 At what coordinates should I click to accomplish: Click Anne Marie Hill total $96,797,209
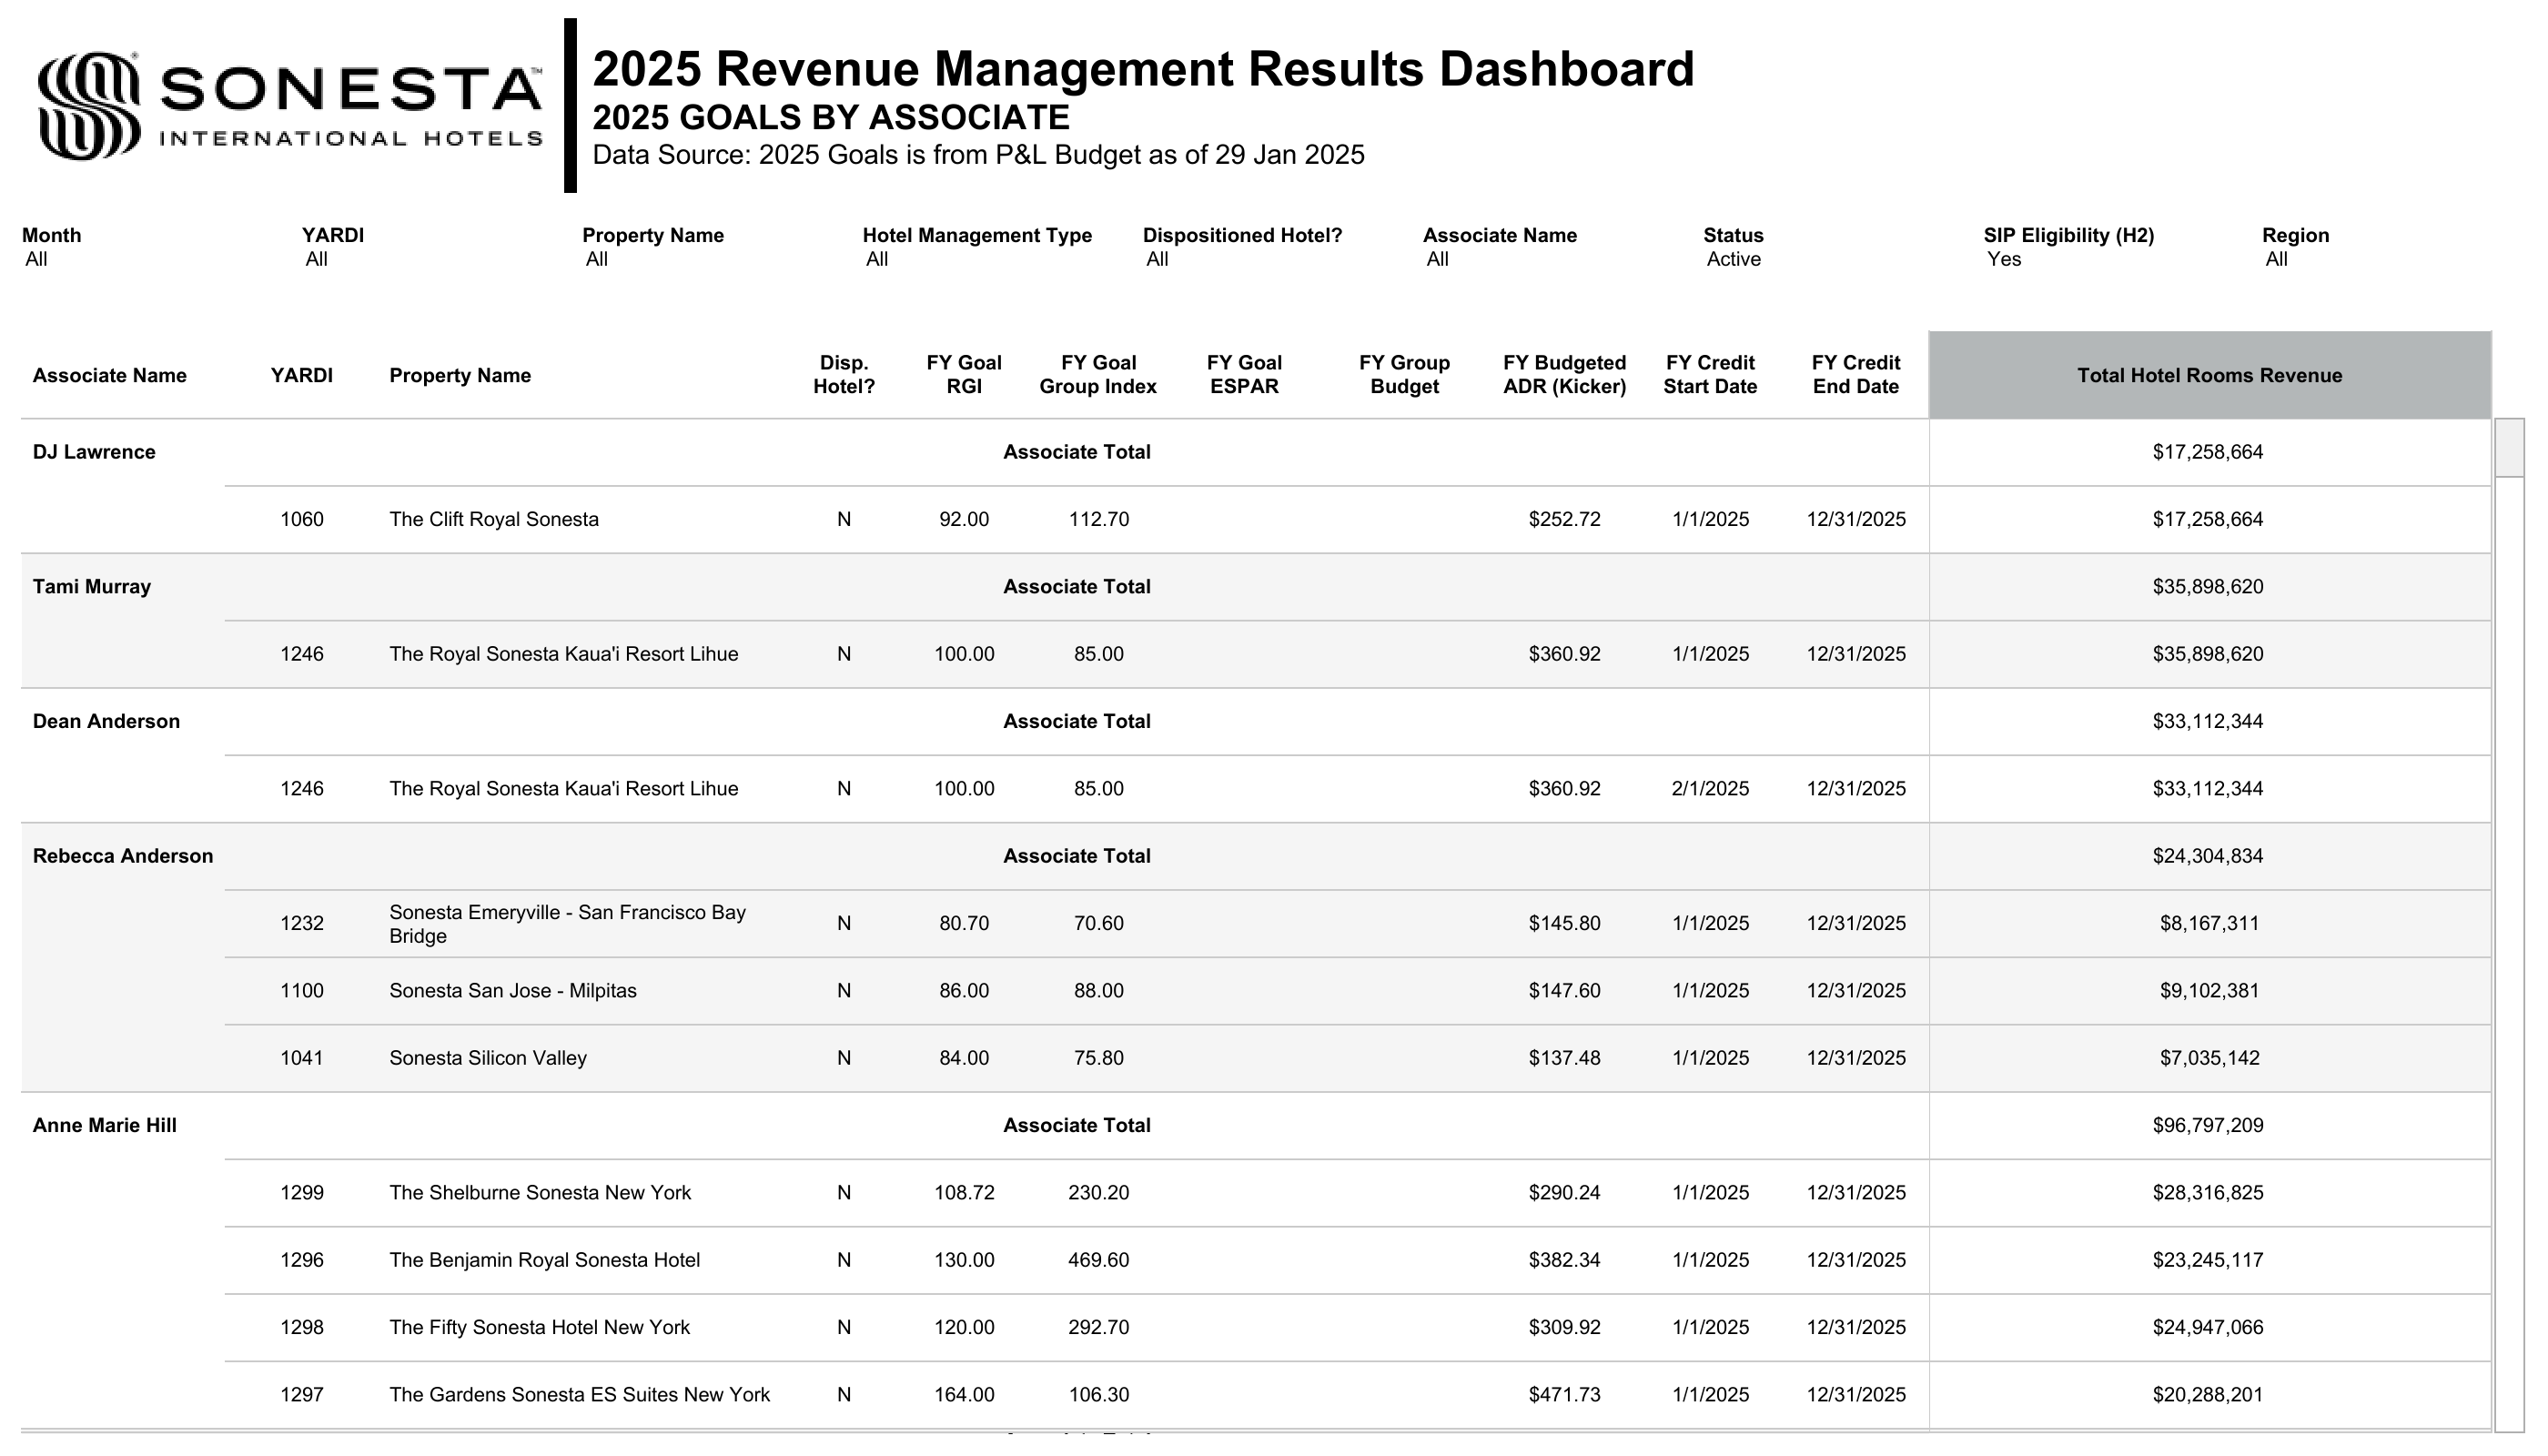point(2208,1126)
